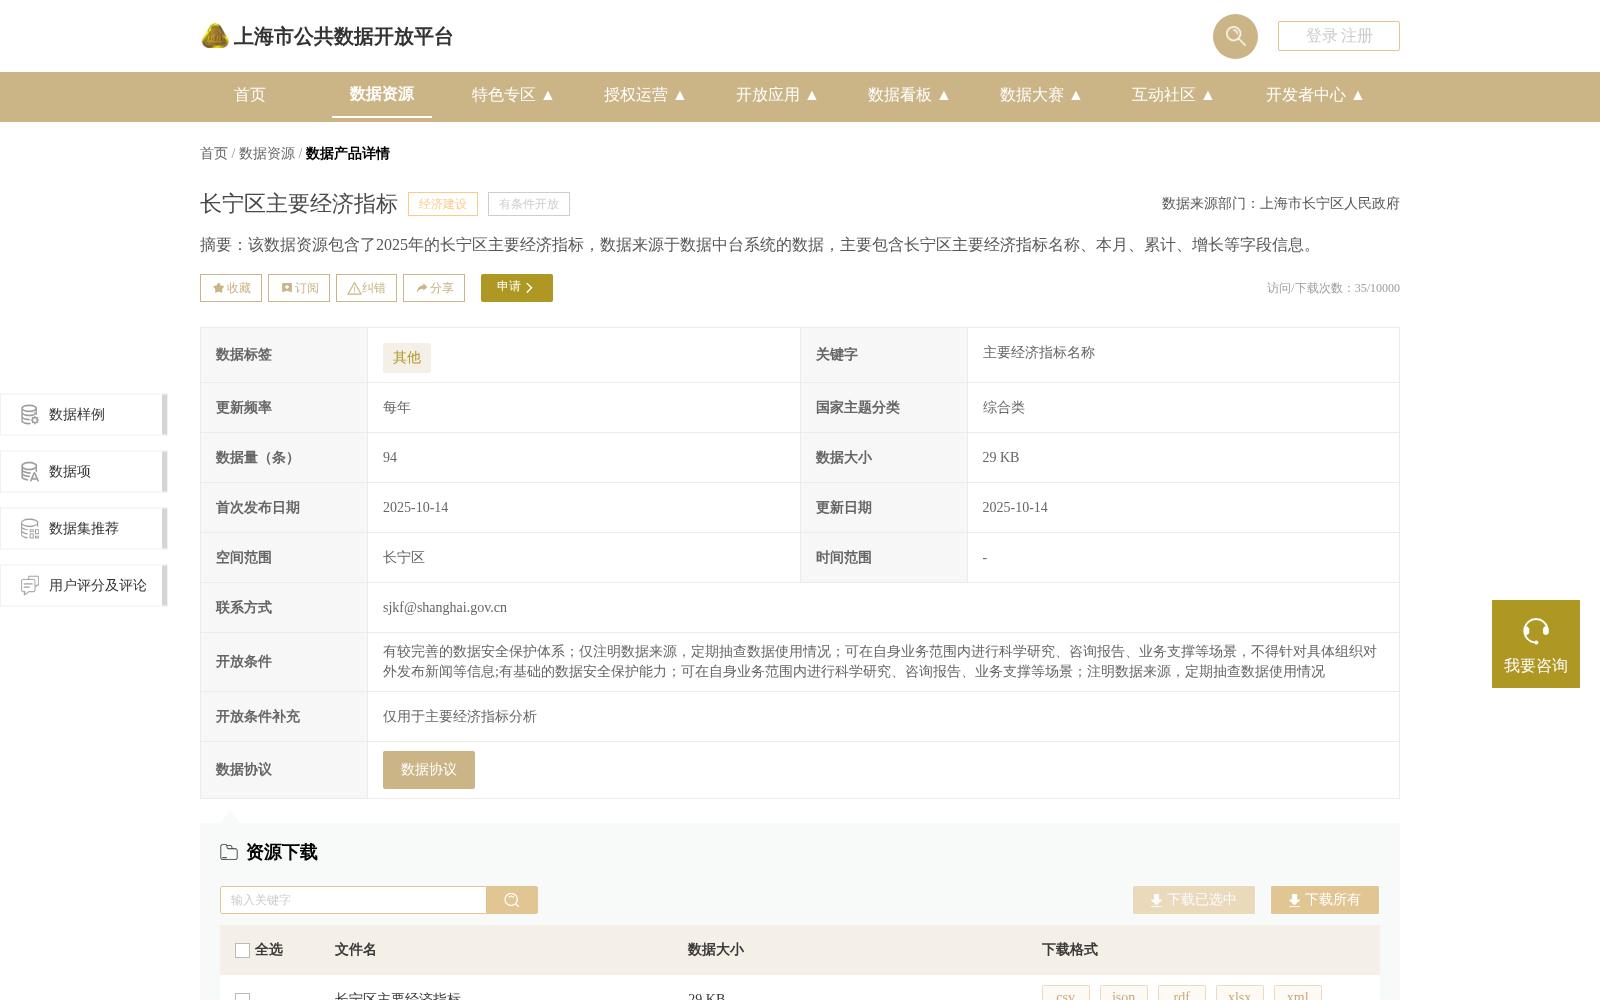
Task: Check the 全选 select-all checkbox
Action: tap(242, 950)
